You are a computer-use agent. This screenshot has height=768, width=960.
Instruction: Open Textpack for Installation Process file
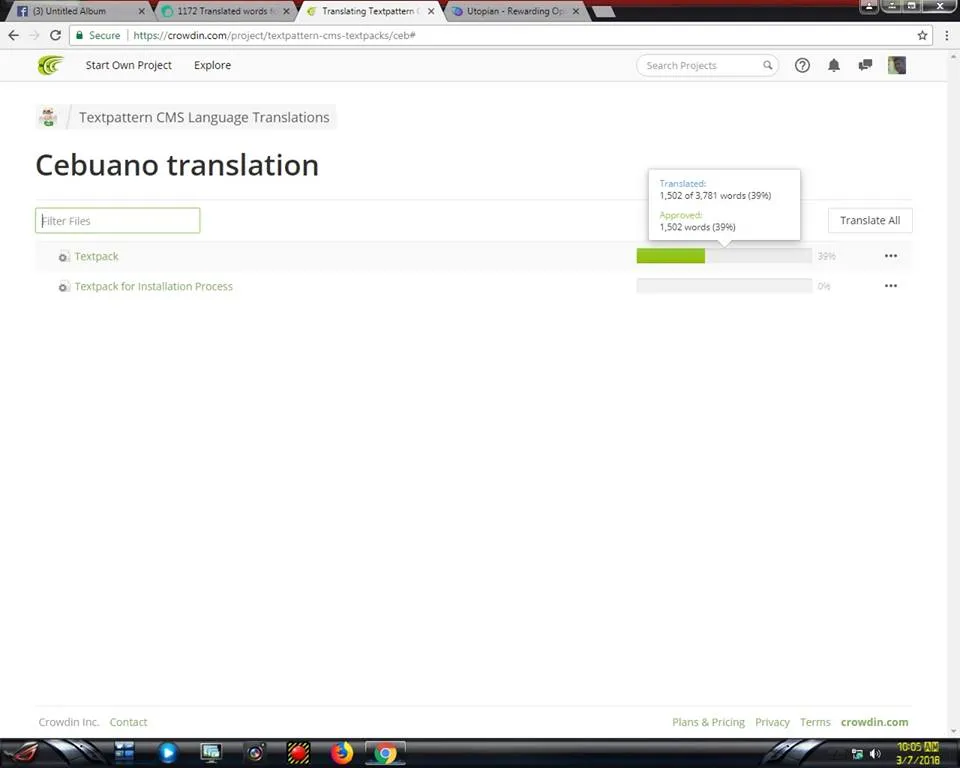click(154, 287)
